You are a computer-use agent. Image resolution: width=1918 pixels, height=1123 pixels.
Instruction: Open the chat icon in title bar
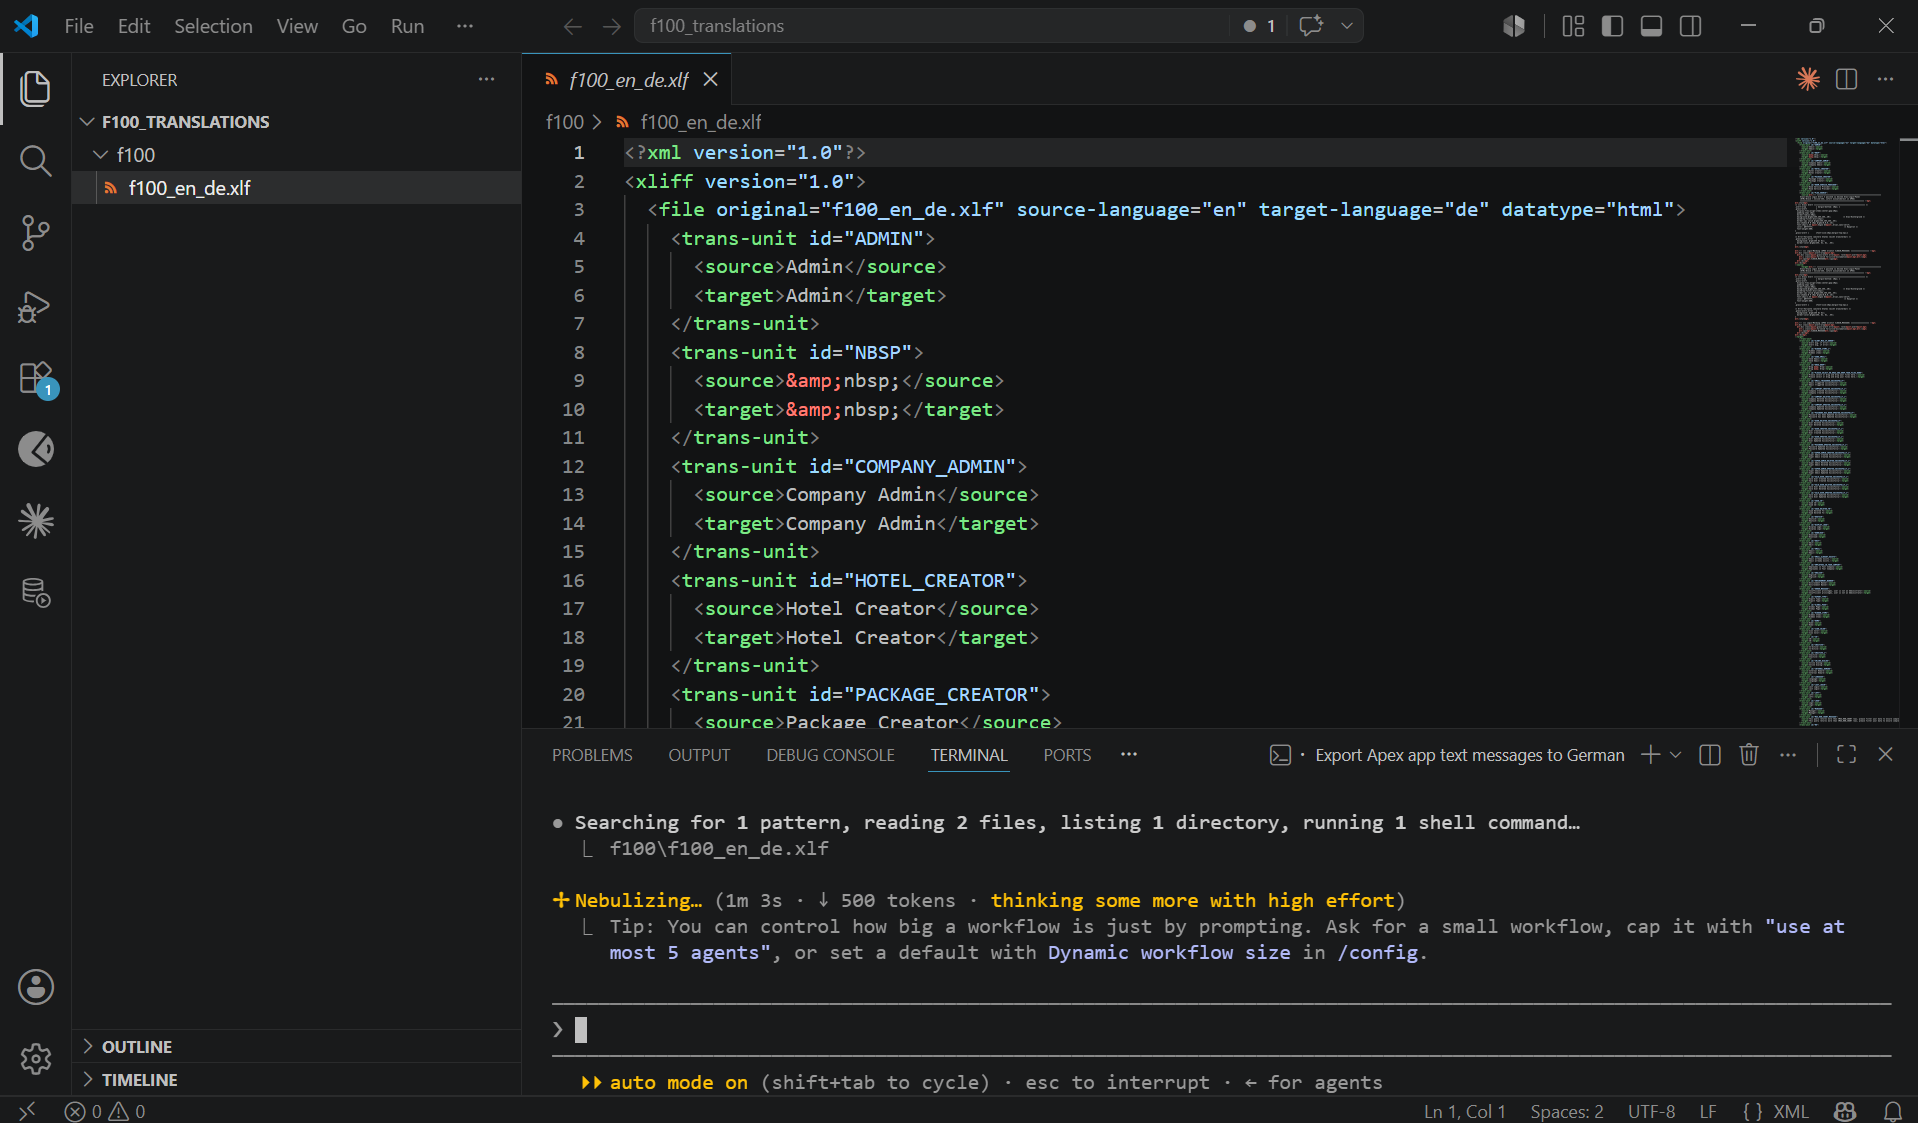[1311, 26]
